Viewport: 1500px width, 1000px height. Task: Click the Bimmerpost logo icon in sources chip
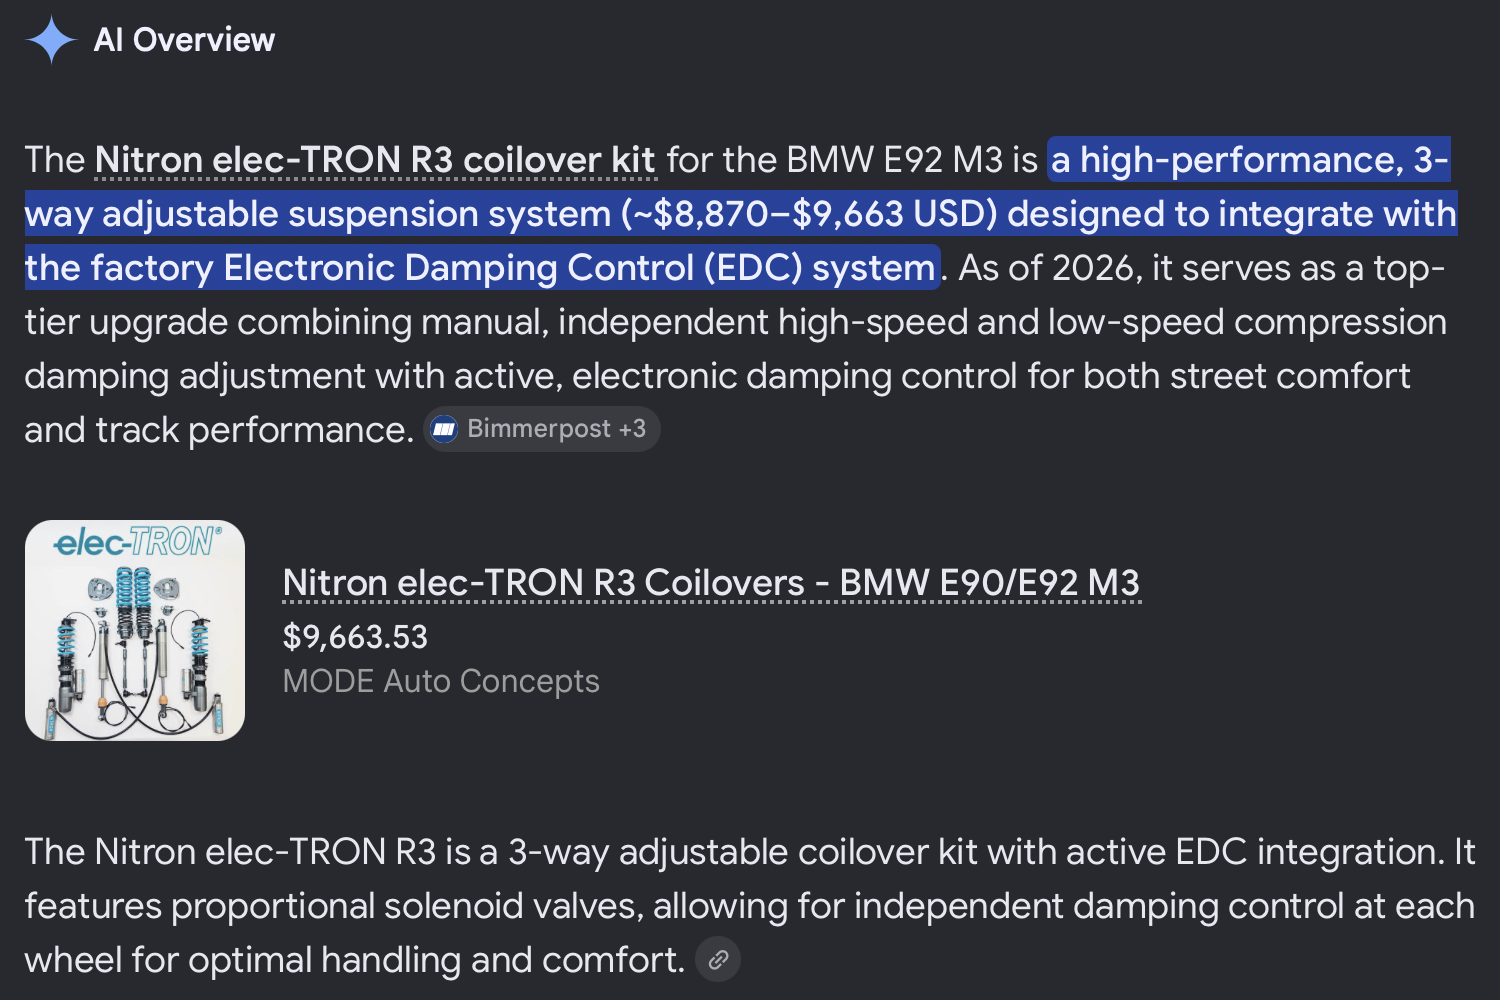click(x=444, y=429)
